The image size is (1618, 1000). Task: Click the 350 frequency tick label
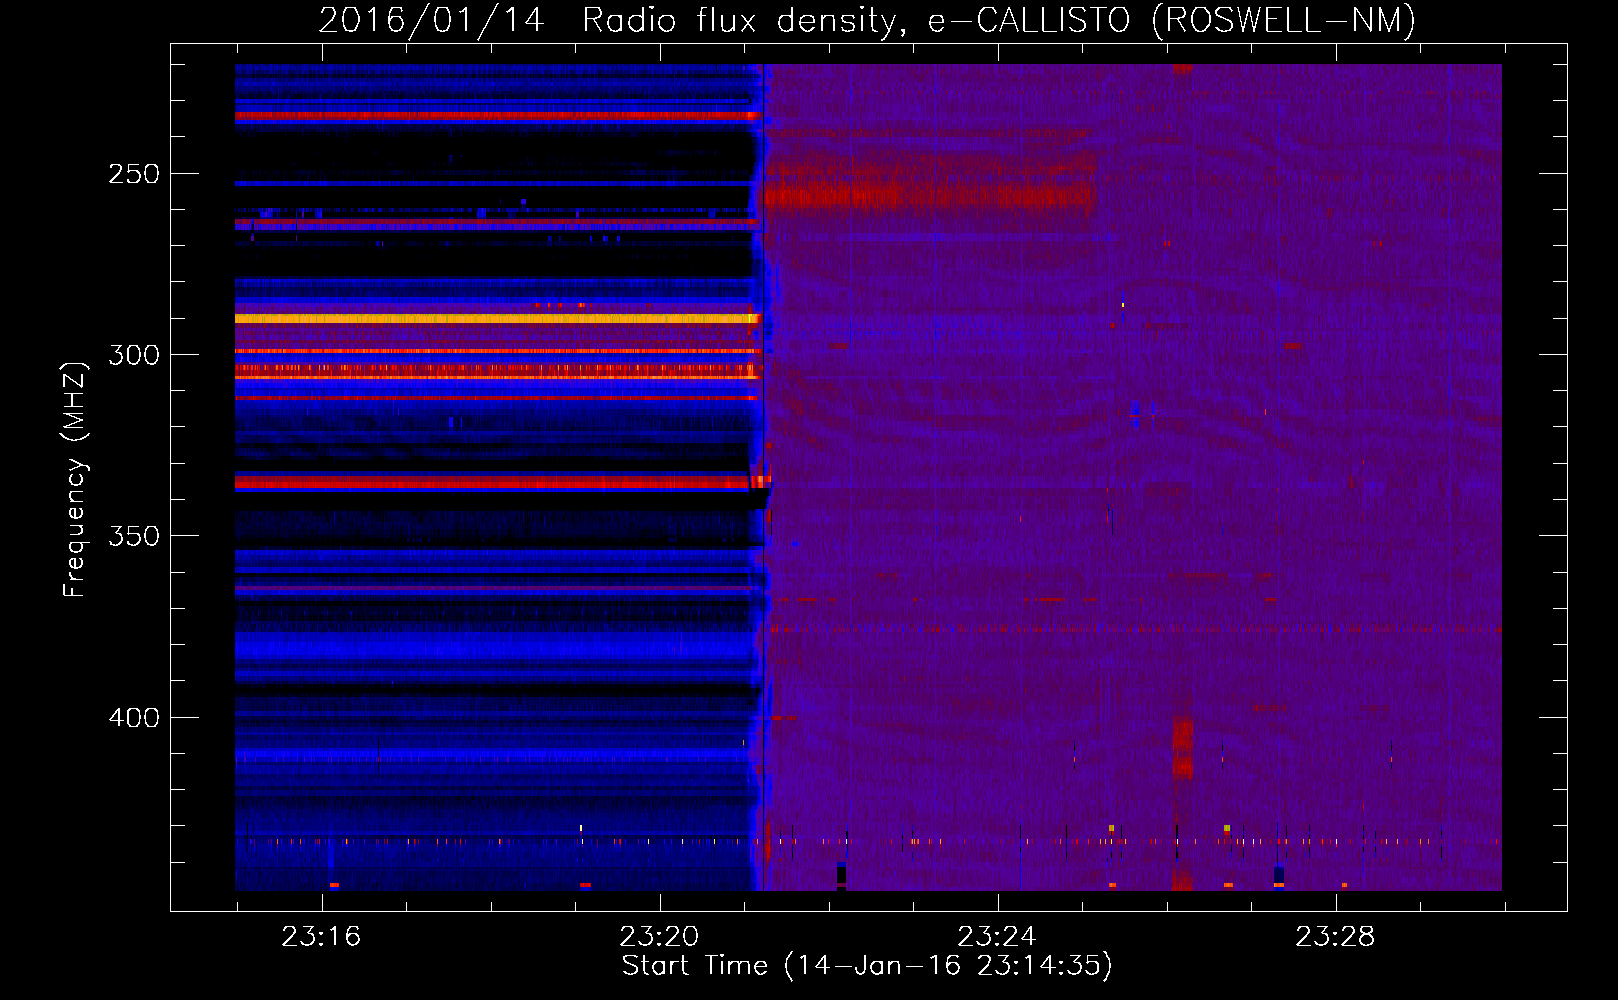[x=134, y=536]
